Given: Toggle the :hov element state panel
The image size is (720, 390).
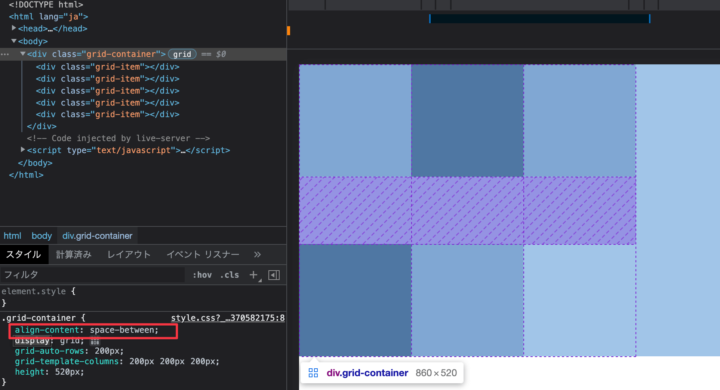Looking at the screenshot, I should (202, 275).
